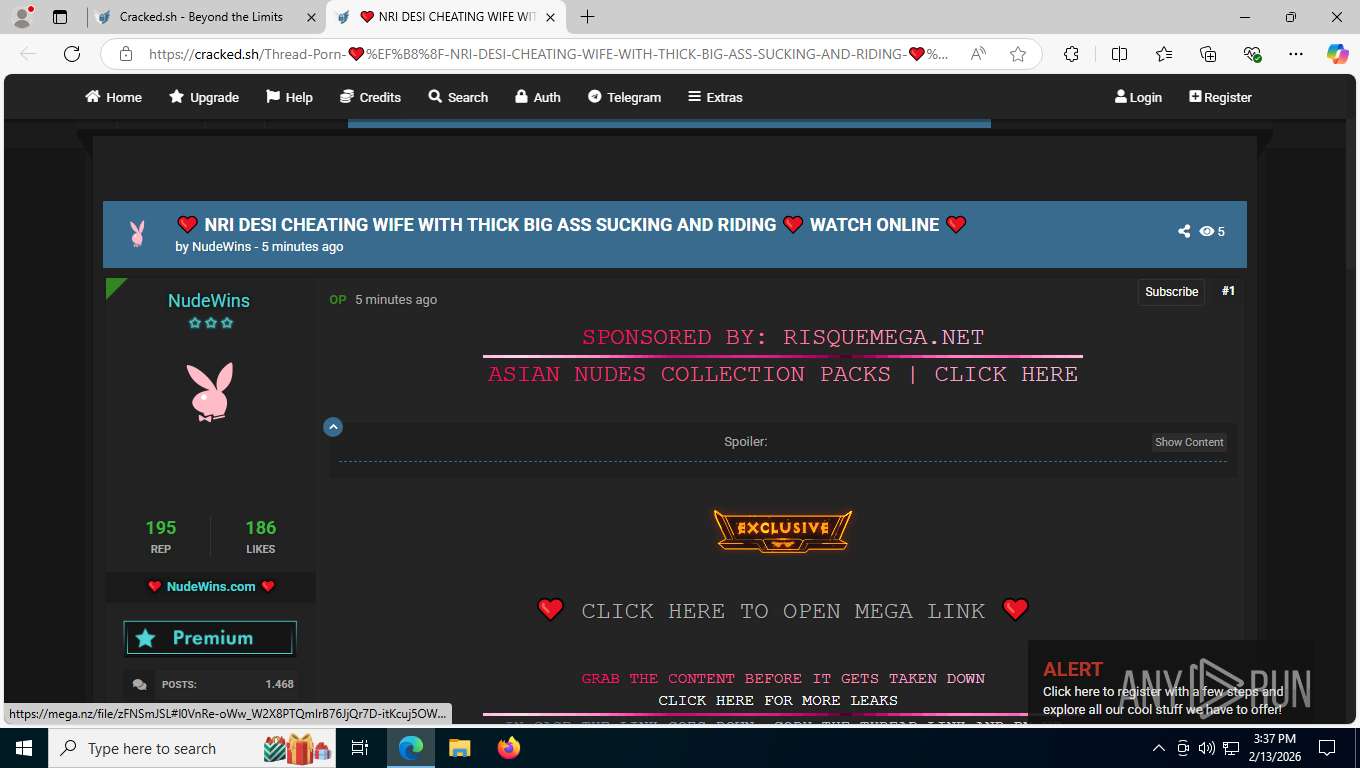The image size is (1360, 768).
Task: Click here to open MEGA link
Action: 783,610
